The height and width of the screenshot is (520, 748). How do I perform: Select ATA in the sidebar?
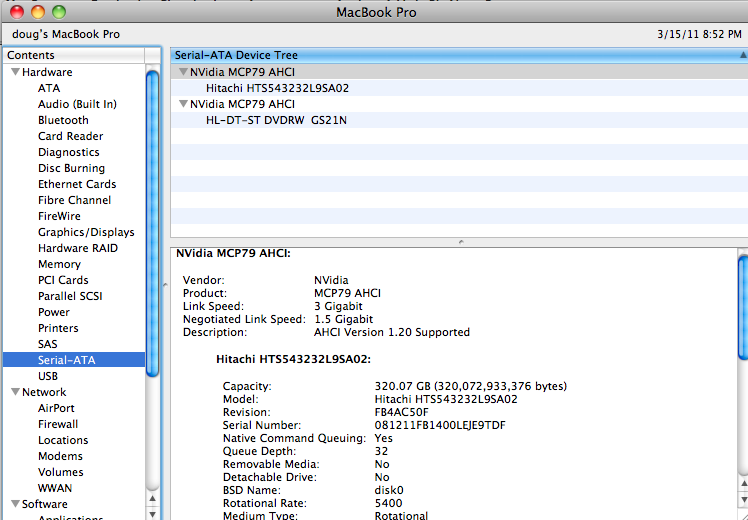[49, 88]
